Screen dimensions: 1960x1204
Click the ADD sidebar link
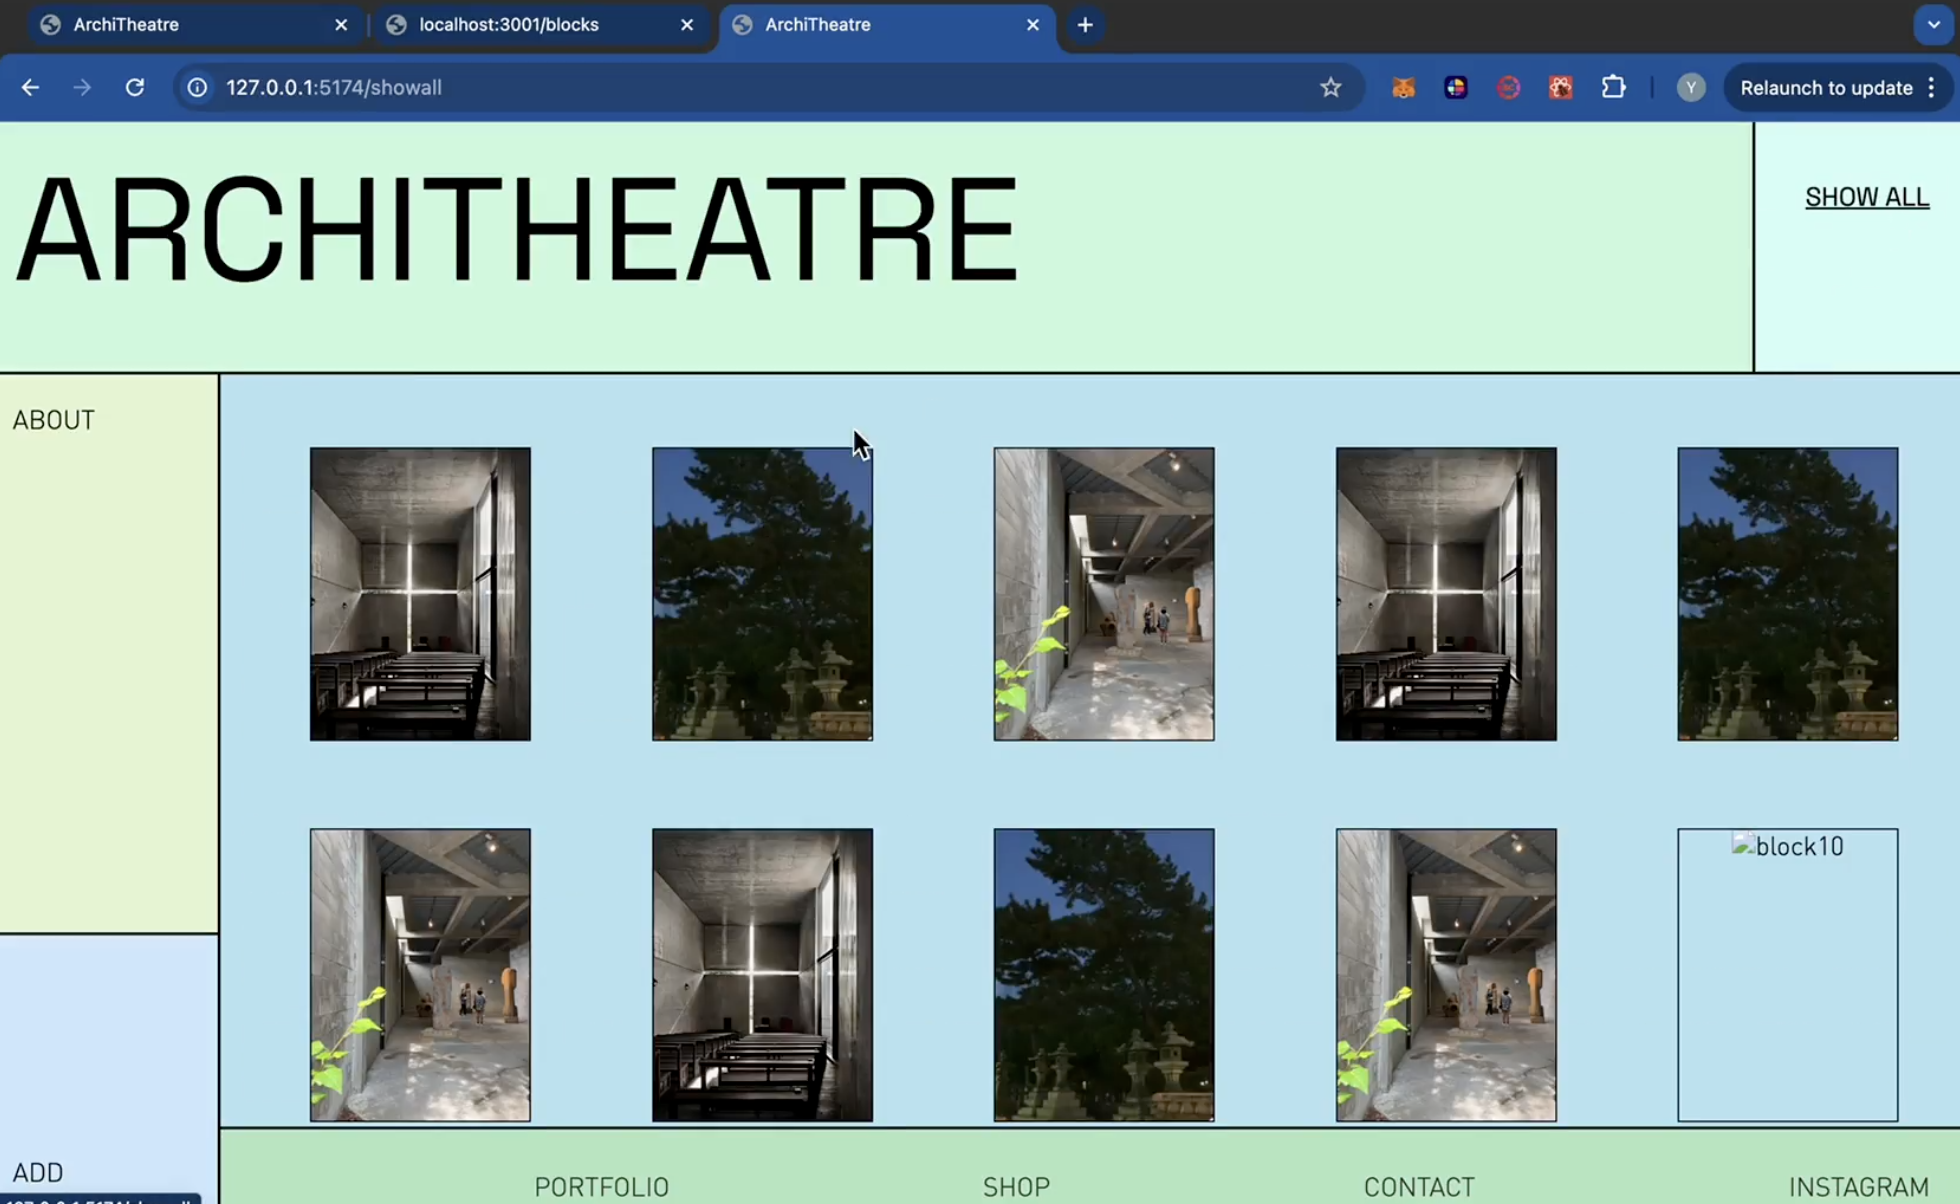click(38, 1172)
